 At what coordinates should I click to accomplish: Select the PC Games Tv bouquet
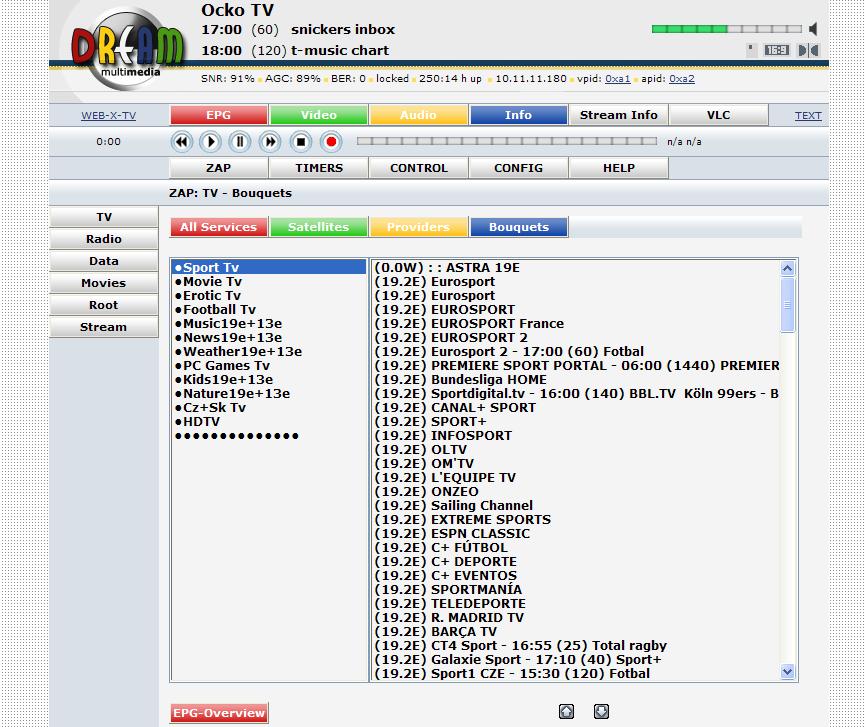(x=269, y=365)
